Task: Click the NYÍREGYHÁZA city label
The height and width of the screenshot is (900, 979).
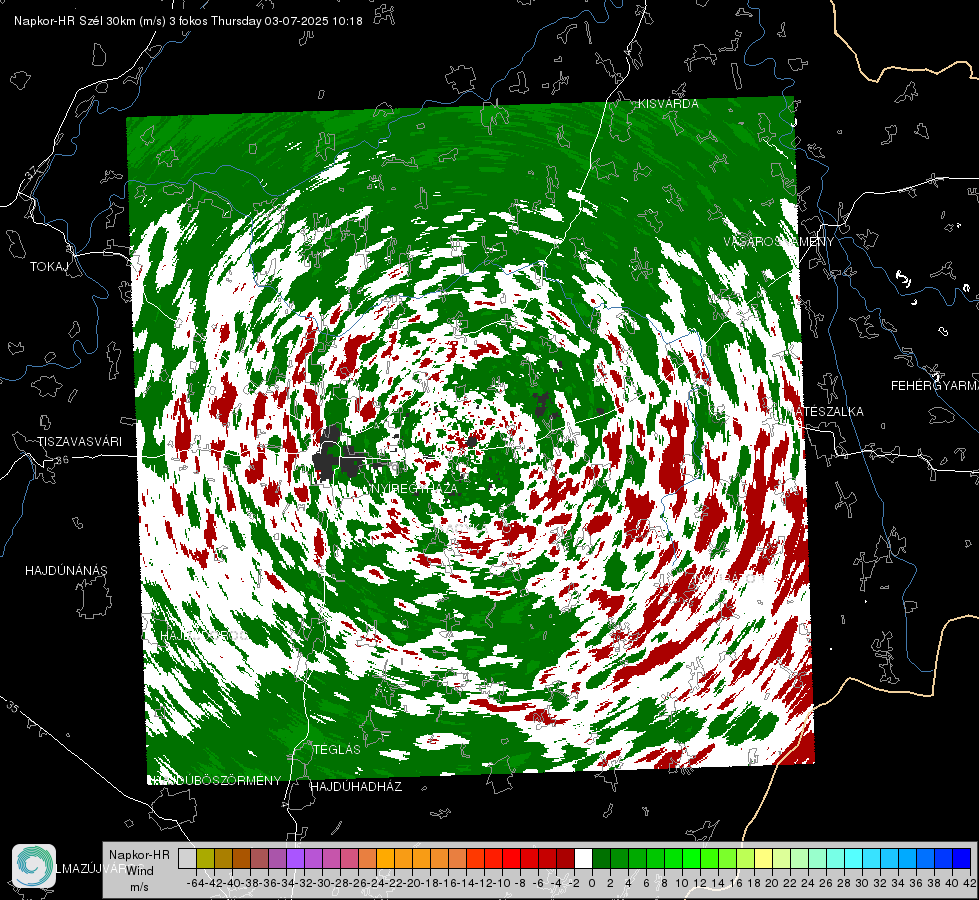Action: tap(415, 488)
